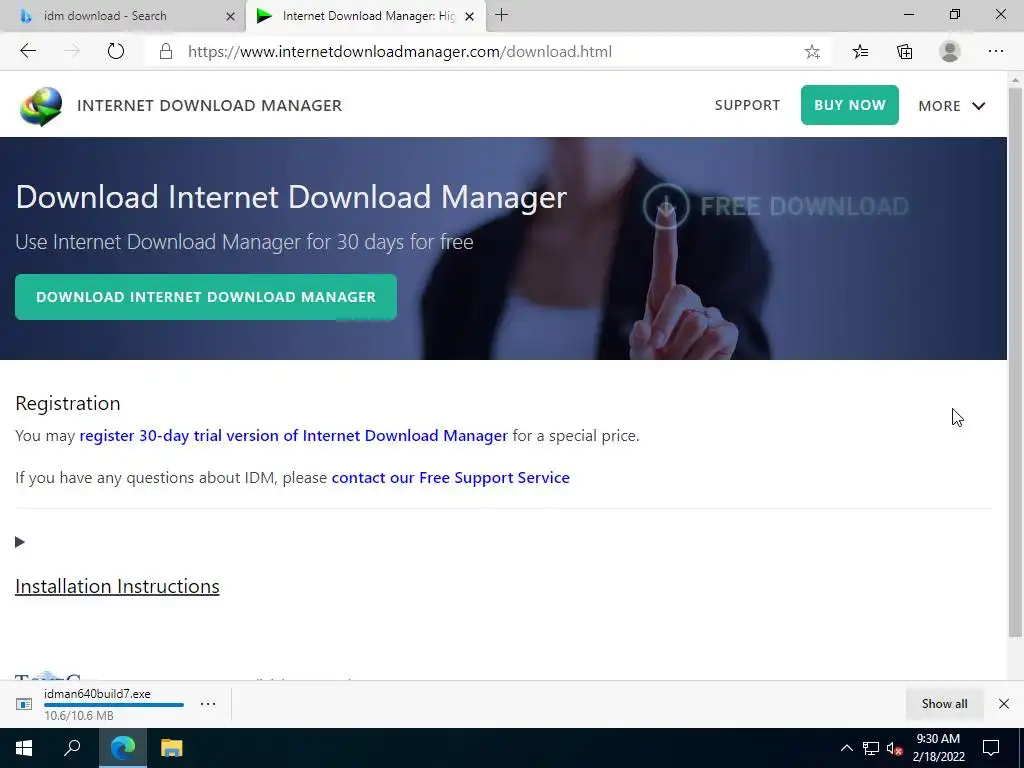Open the SUPPORT menu item
1024x768 pixels.
pyautogui.click(x=747, y=105)
